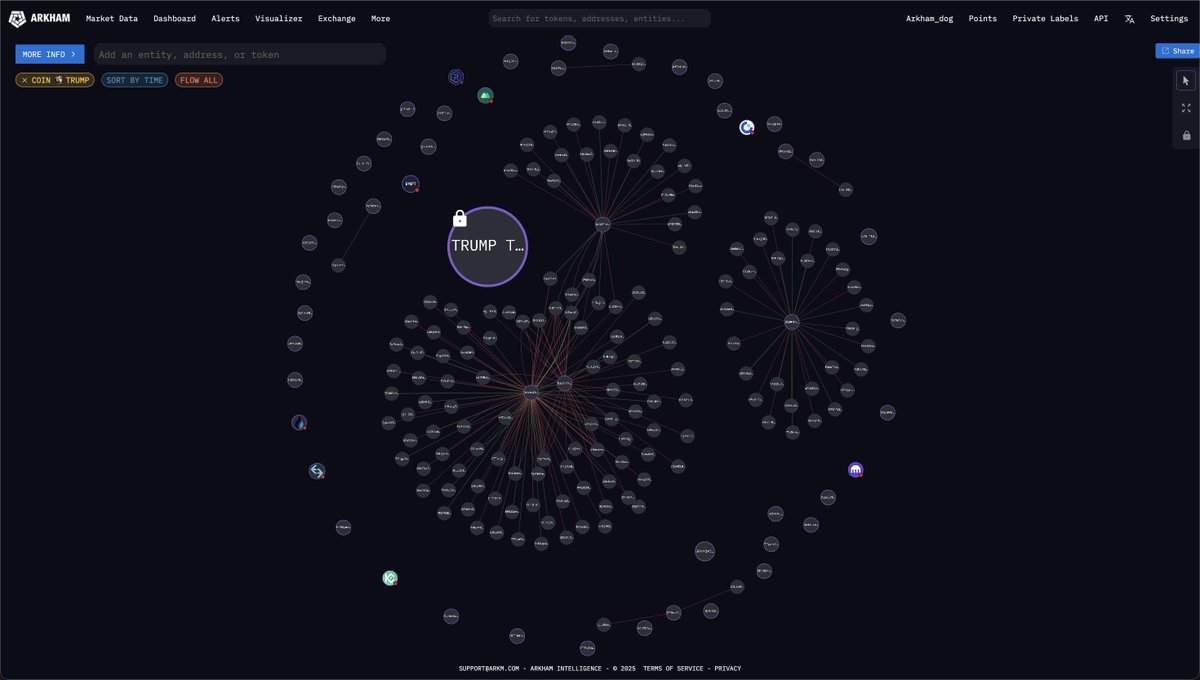Select the pointer cursor tool
This screenshot has height=680, width=1200.
pos(1186,81)
